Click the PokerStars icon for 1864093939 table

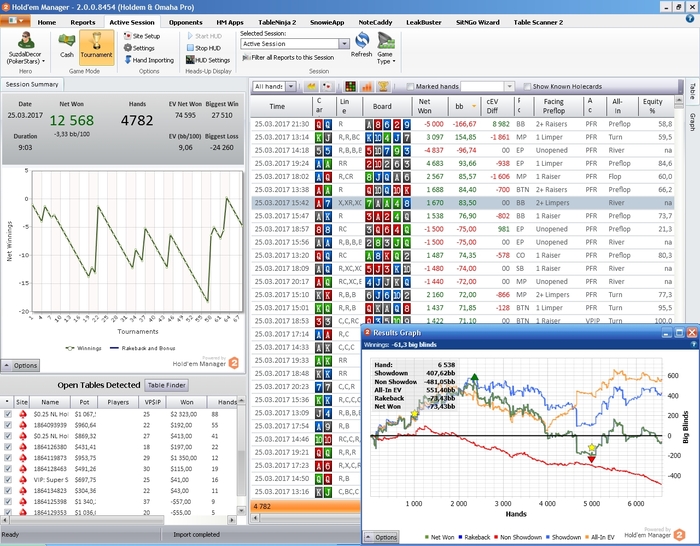click(x=22, y=425)
